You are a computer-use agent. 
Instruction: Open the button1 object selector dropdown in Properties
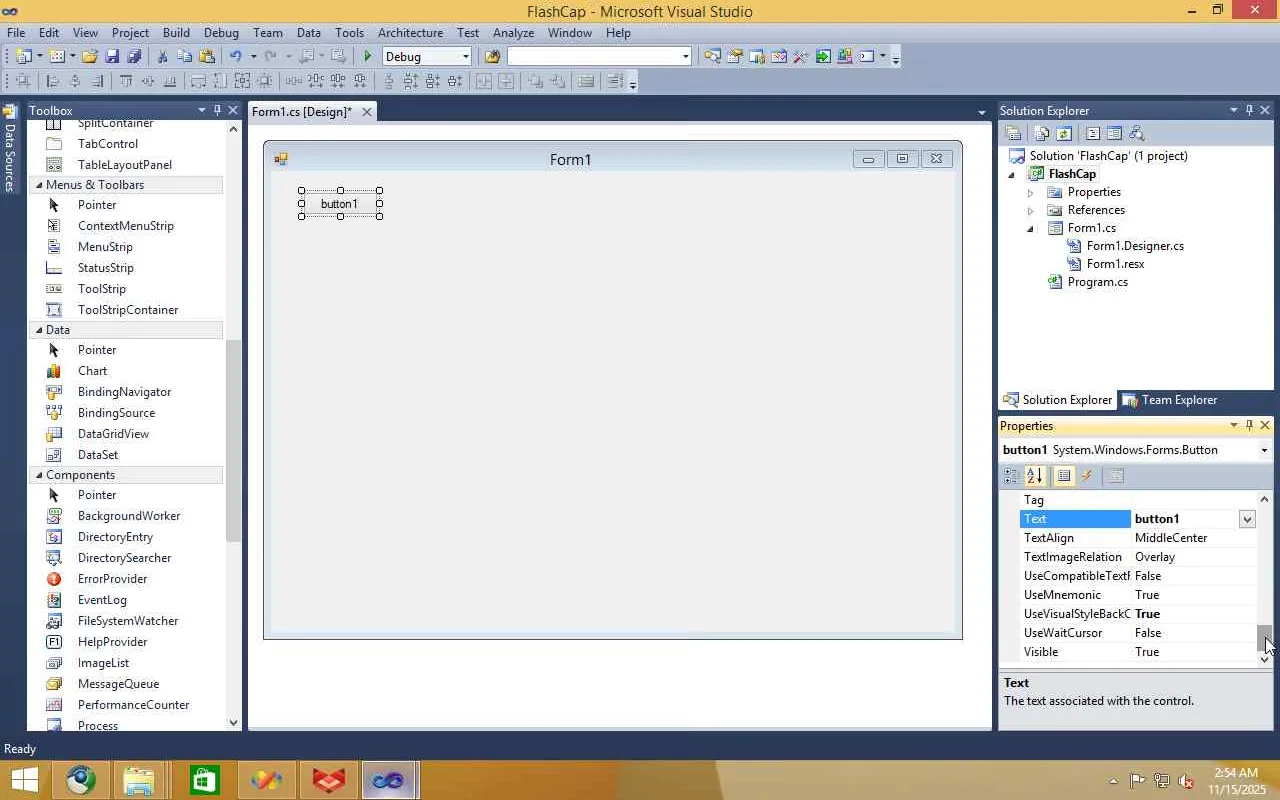point(1264,450)
